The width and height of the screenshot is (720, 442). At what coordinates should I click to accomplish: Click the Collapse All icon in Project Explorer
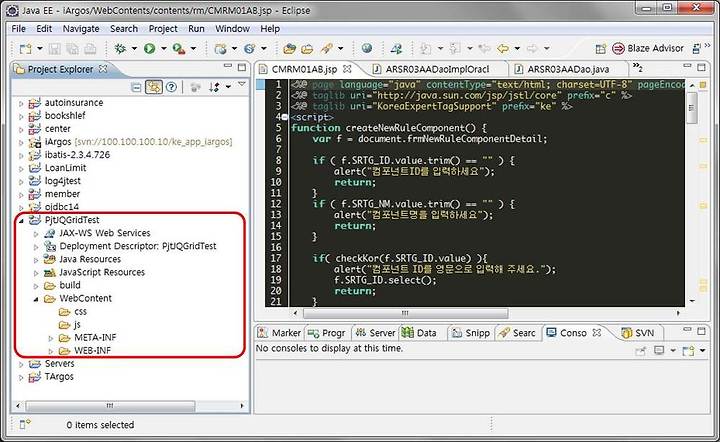coord(136,87)
